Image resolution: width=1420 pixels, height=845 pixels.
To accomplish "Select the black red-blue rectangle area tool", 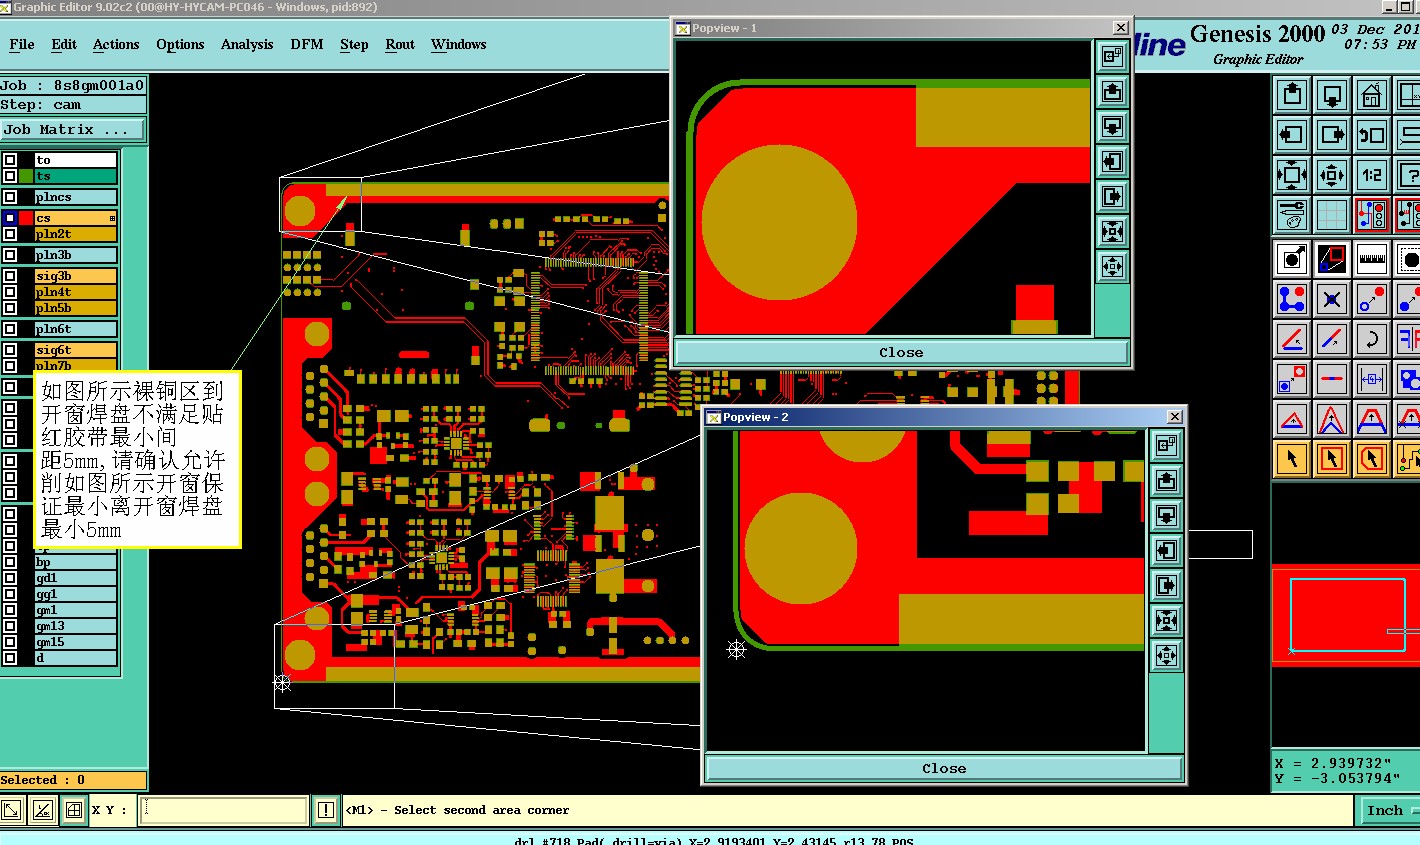I will 1332,259.
